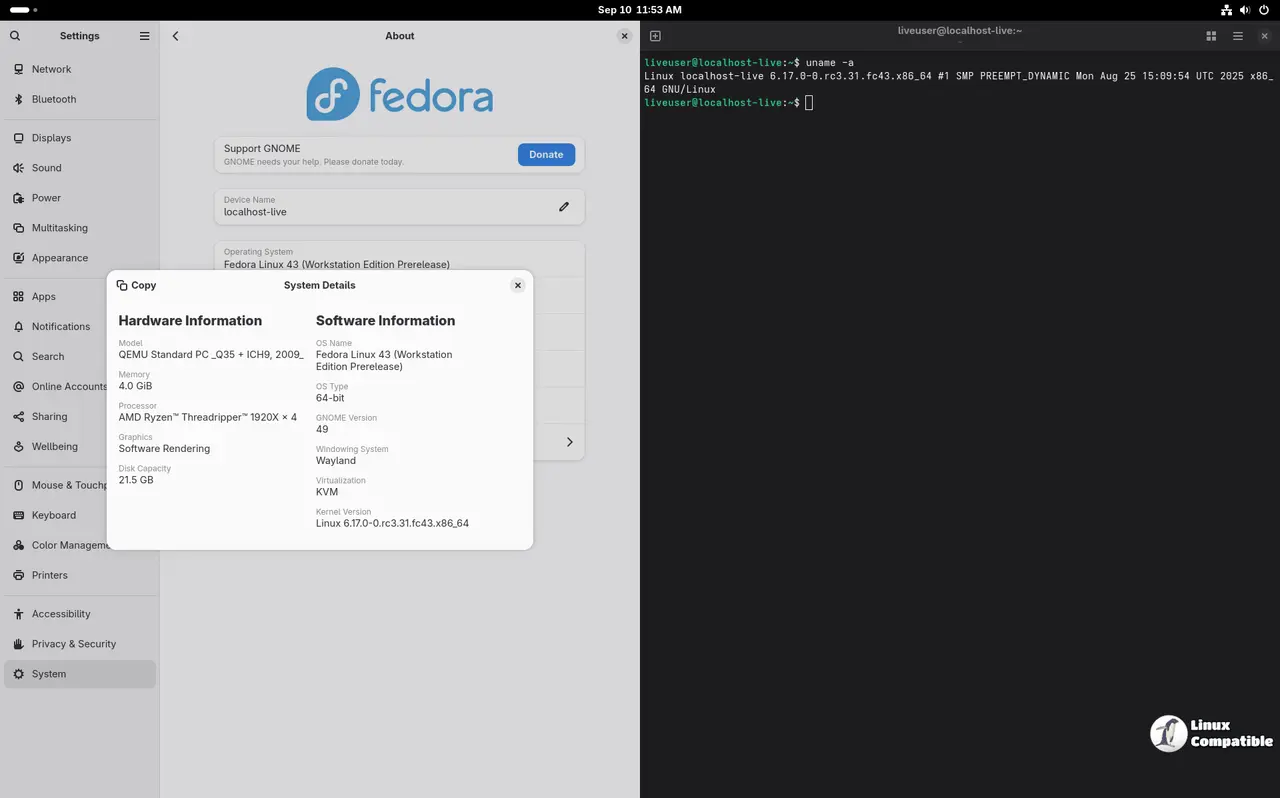Screen dimensions: 1280x798
Task: Click the search icon in Settings header
Action: [15, 36]
